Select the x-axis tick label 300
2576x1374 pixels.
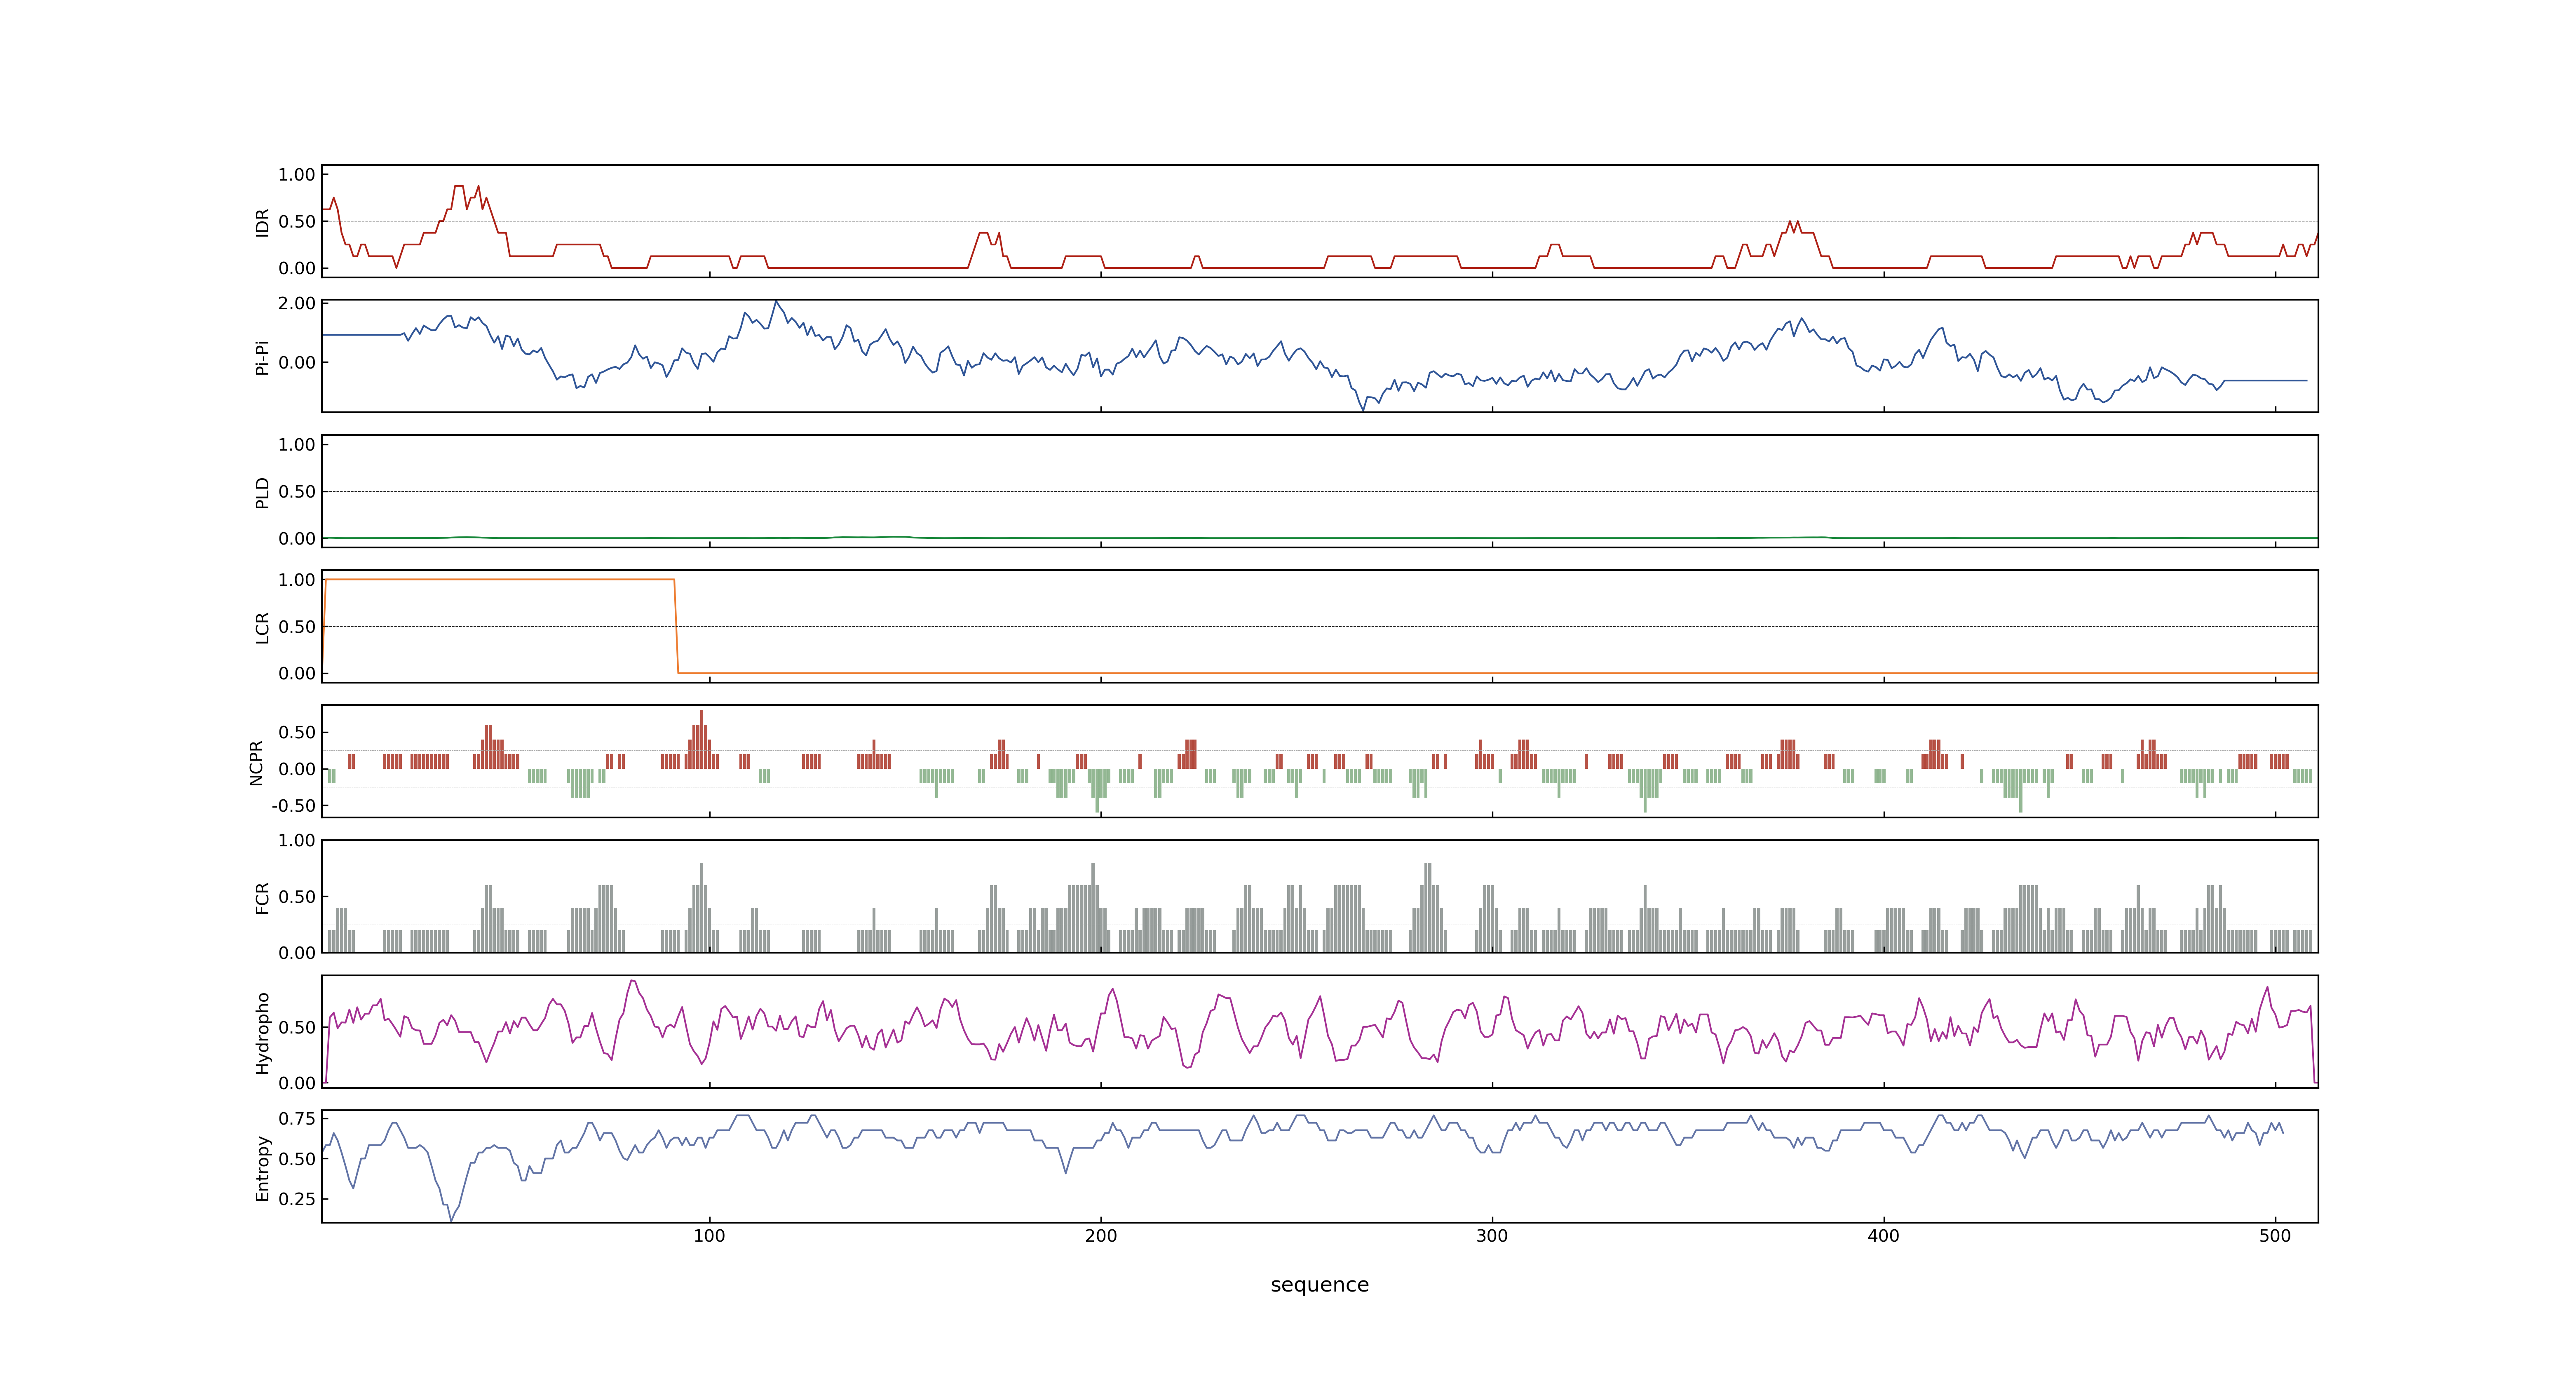[1492, 1236]
